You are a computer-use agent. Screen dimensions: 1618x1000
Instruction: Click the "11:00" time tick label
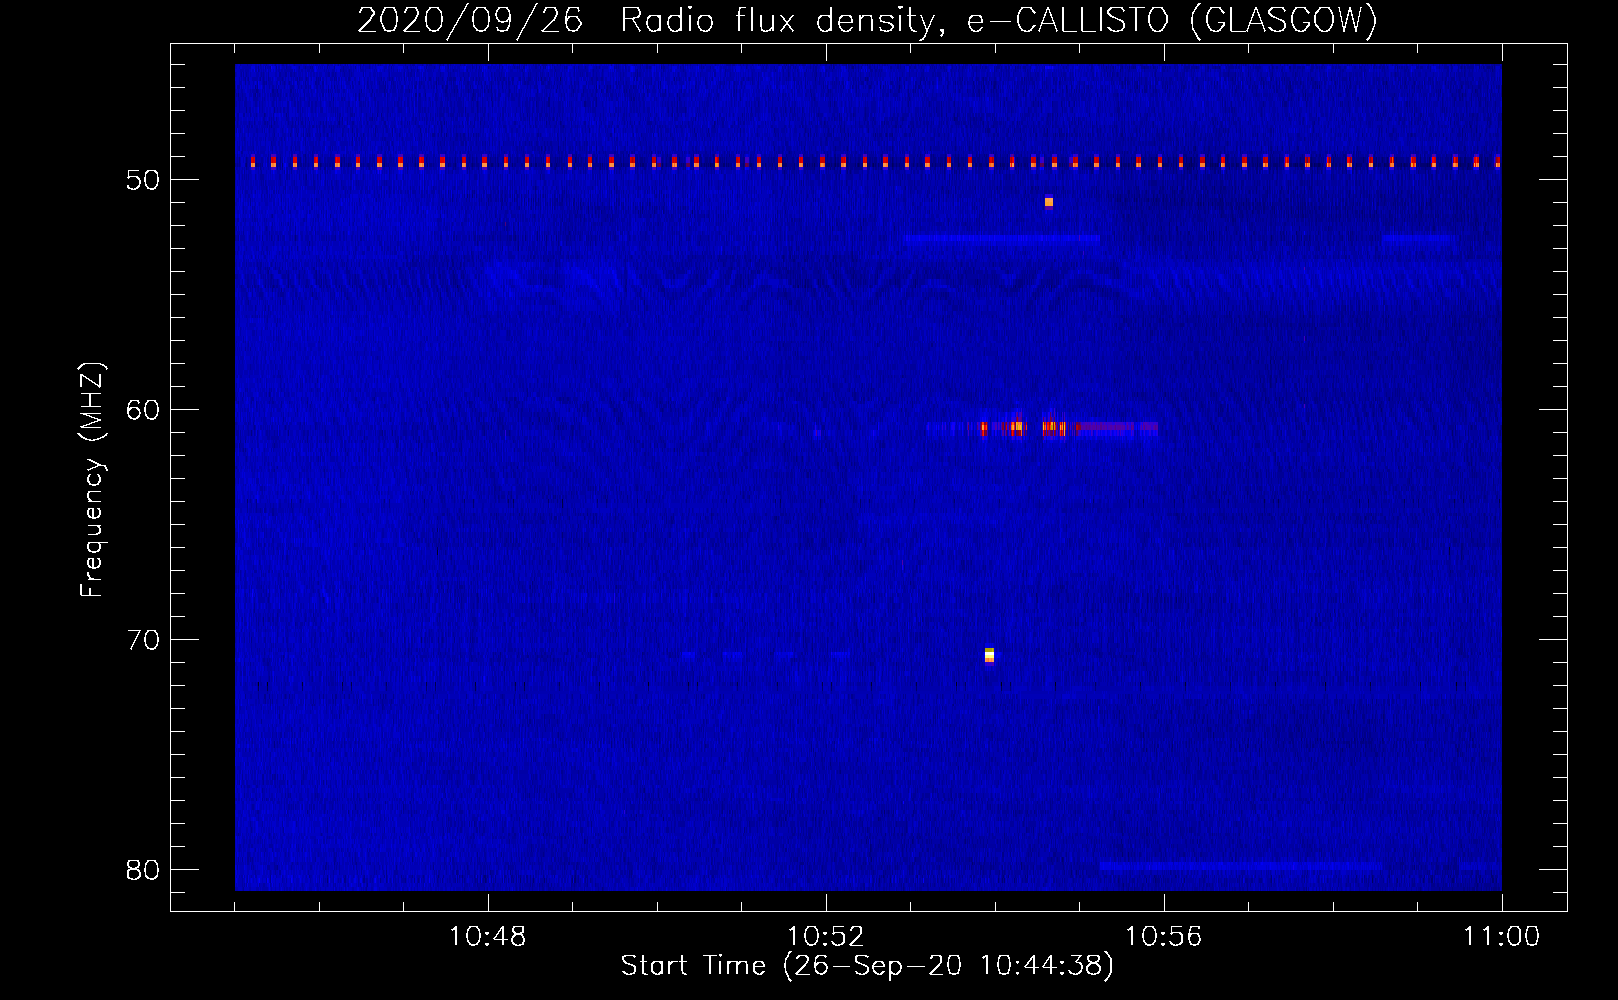[1501, 937]
